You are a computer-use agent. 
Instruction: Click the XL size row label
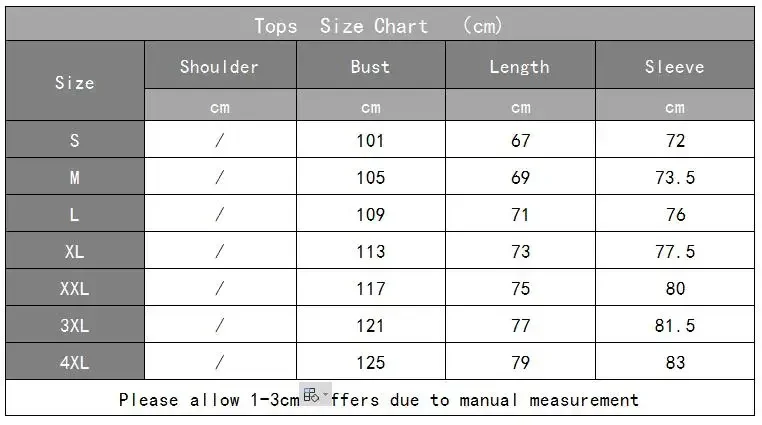(75, 252)
